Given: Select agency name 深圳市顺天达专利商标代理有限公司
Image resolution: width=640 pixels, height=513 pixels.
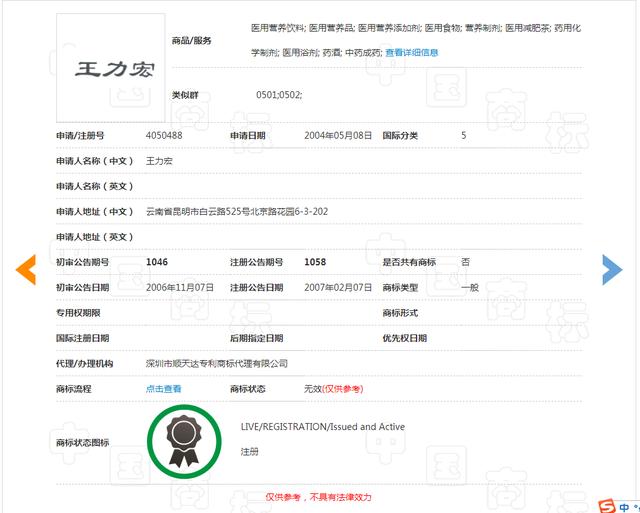Looking at the screenshot, I should [x=217, y=363].
